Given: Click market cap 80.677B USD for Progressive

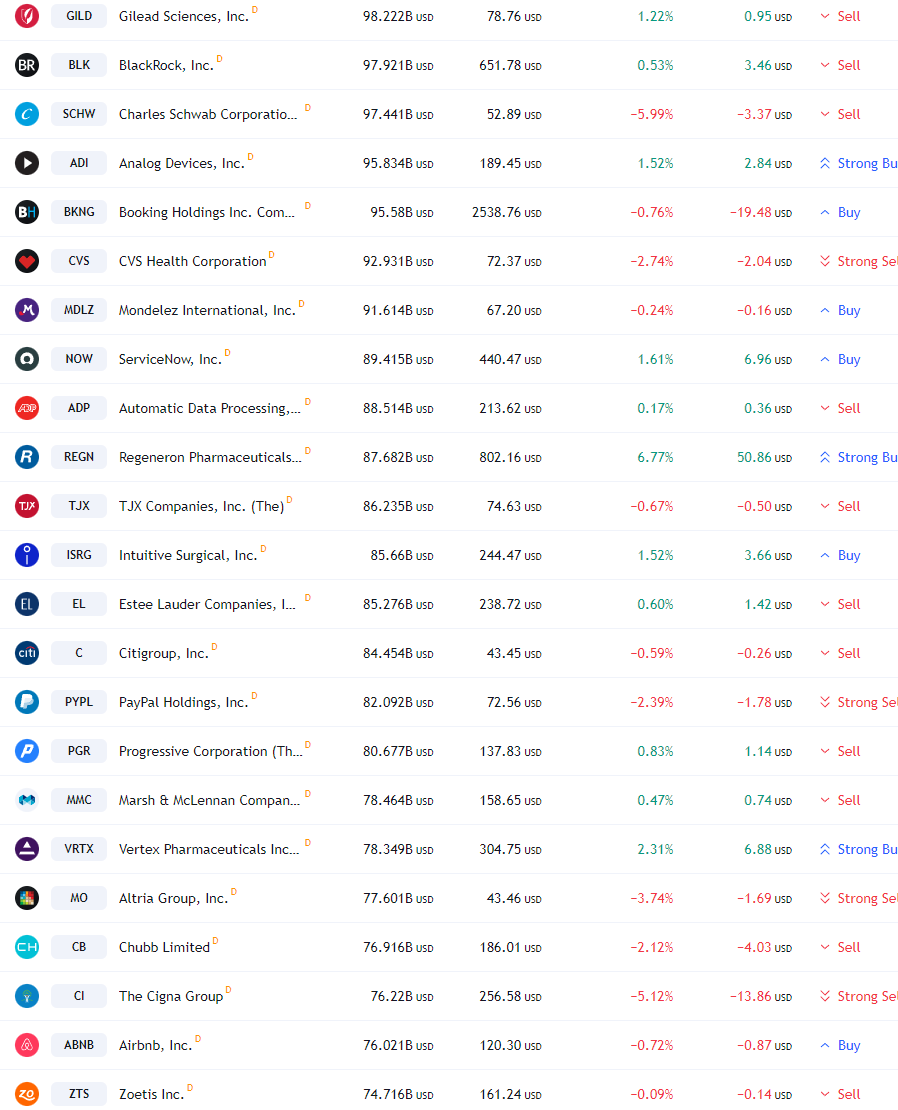Looking at the screenshot, I should 398,751.
